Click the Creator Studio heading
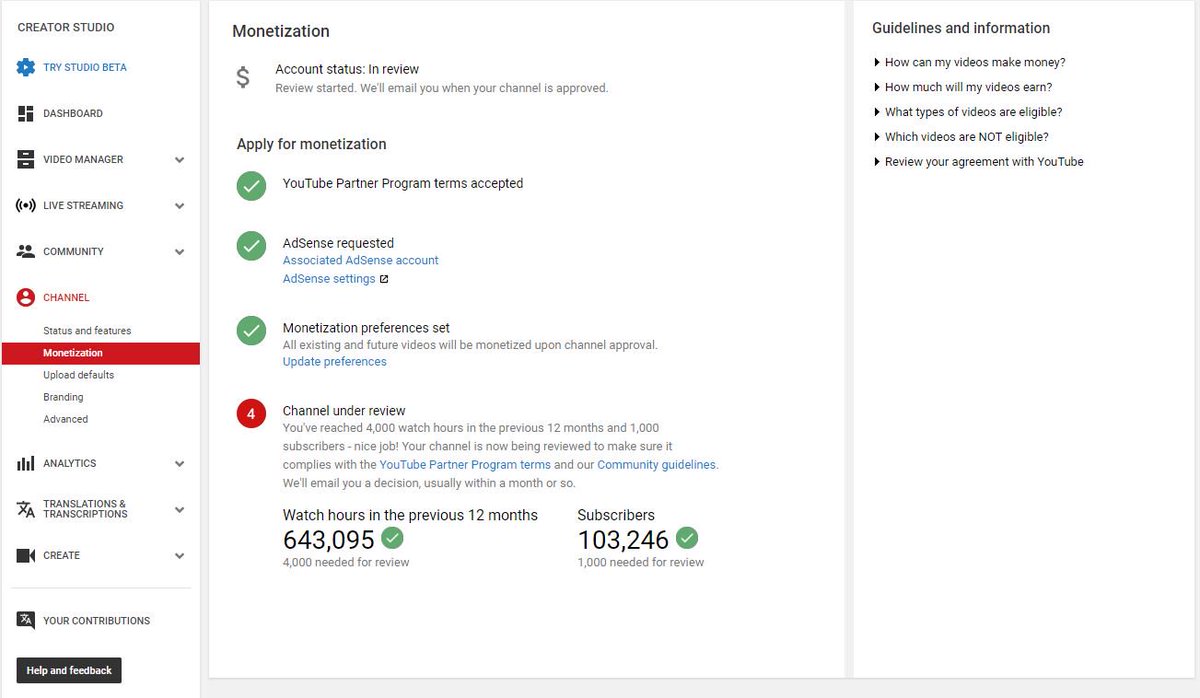 66,28
